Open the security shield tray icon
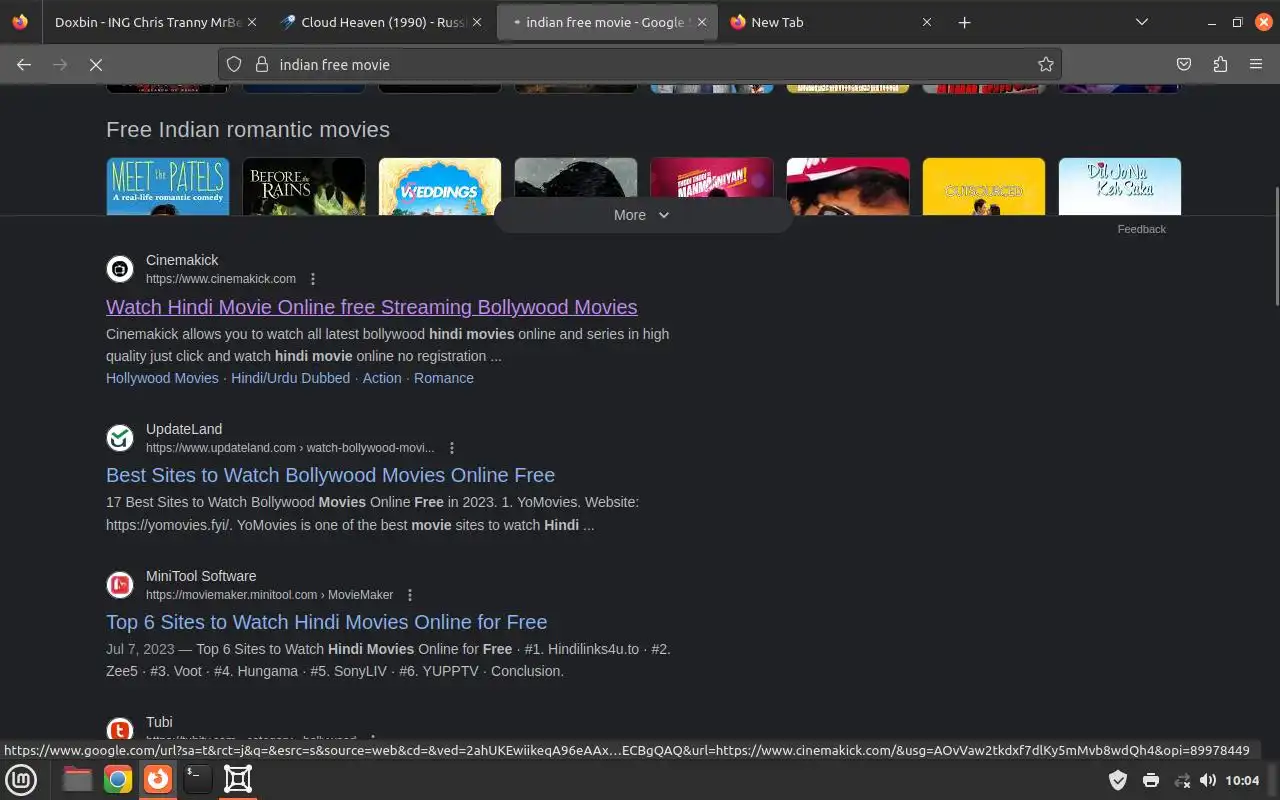1280x800 pixels. [x=1118, y=780]
